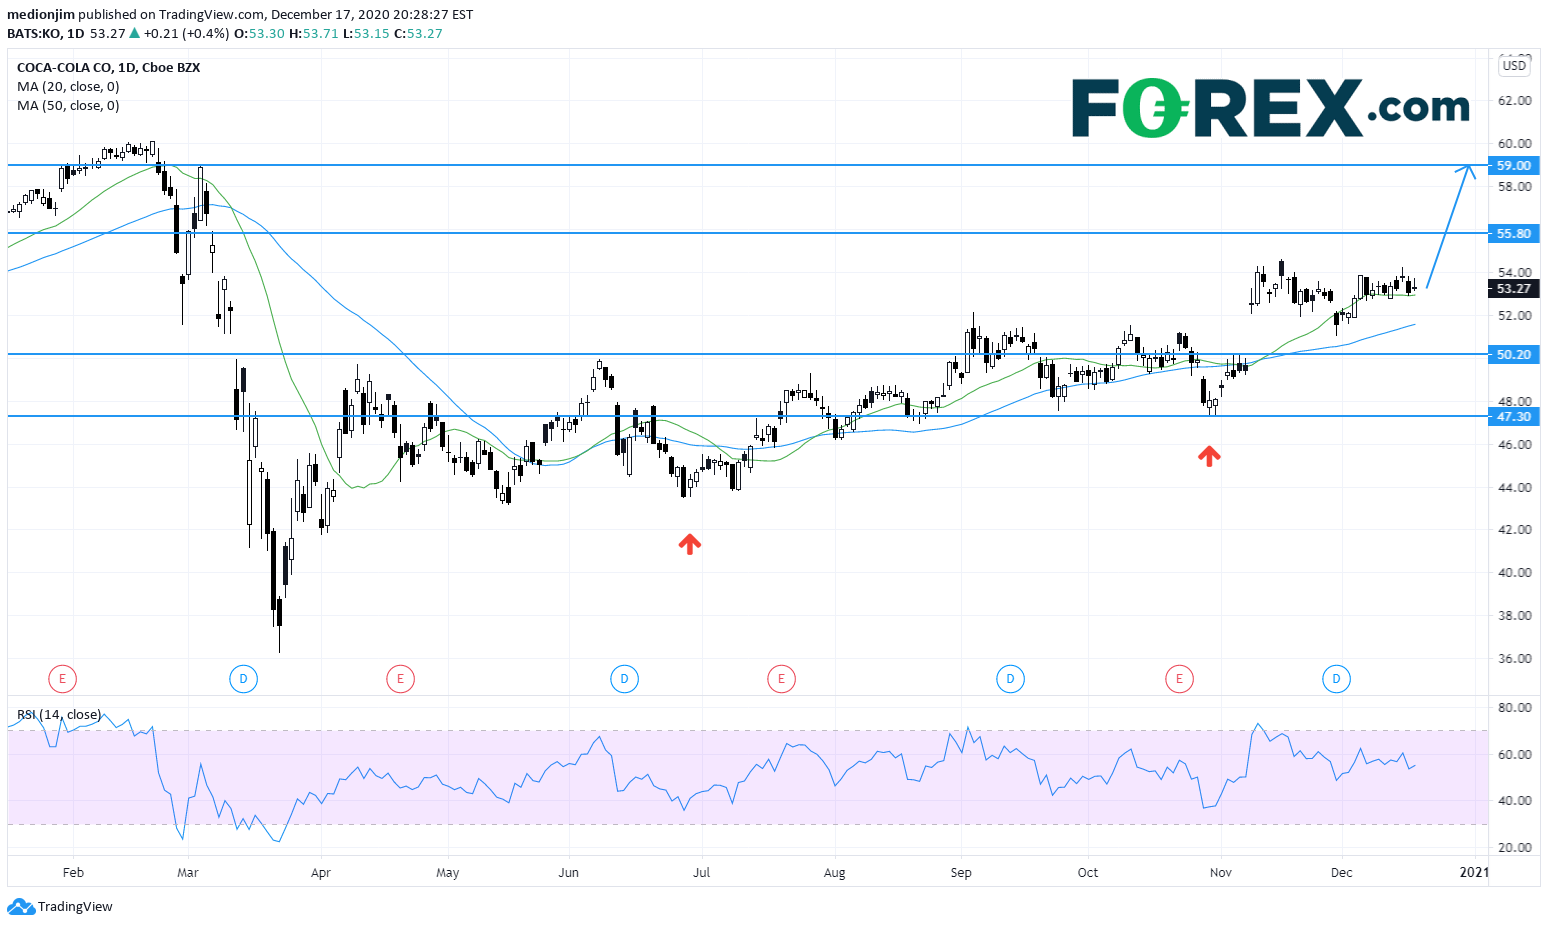Click the earnings marker E in late July
This screenshot has height=927, width=1548.
[780, 680]
